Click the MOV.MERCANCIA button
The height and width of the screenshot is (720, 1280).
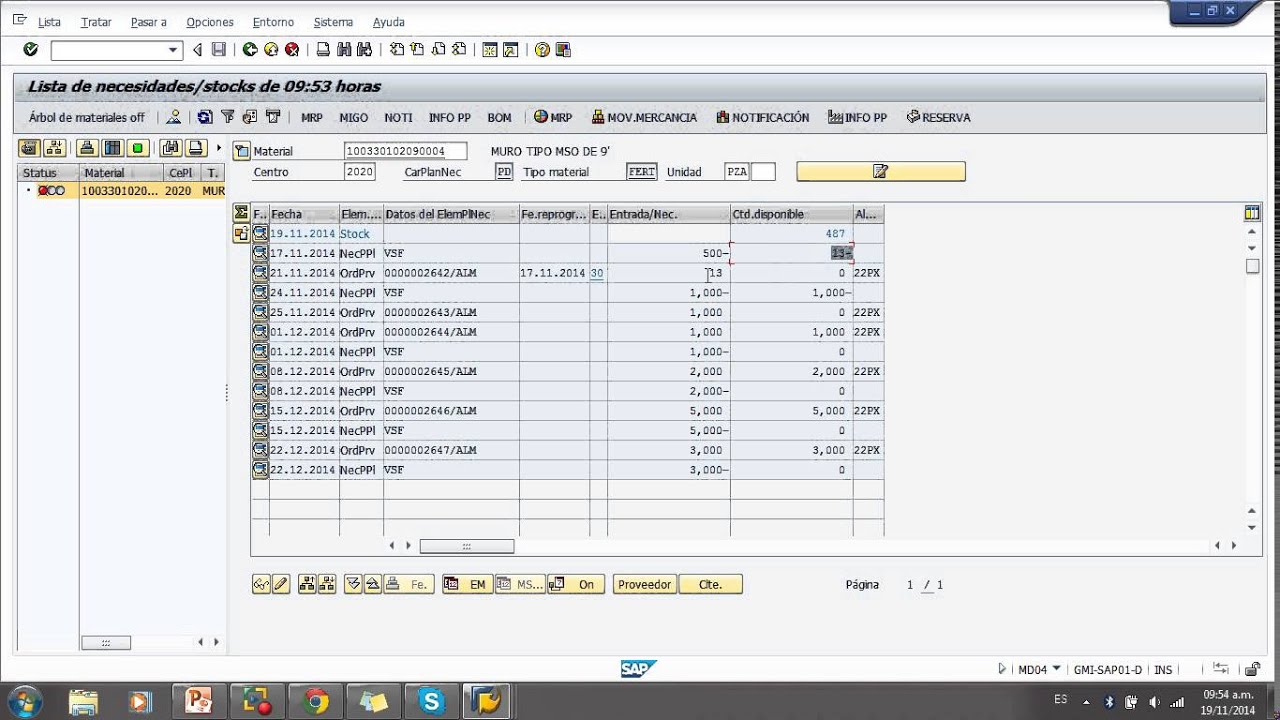tap(644, 117)
